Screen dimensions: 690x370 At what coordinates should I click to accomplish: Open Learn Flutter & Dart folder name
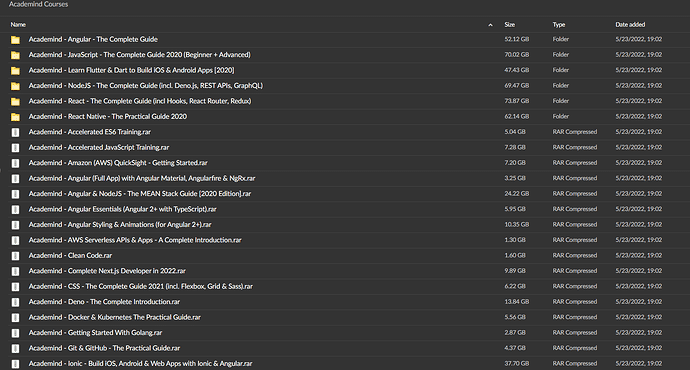[132, 70]
